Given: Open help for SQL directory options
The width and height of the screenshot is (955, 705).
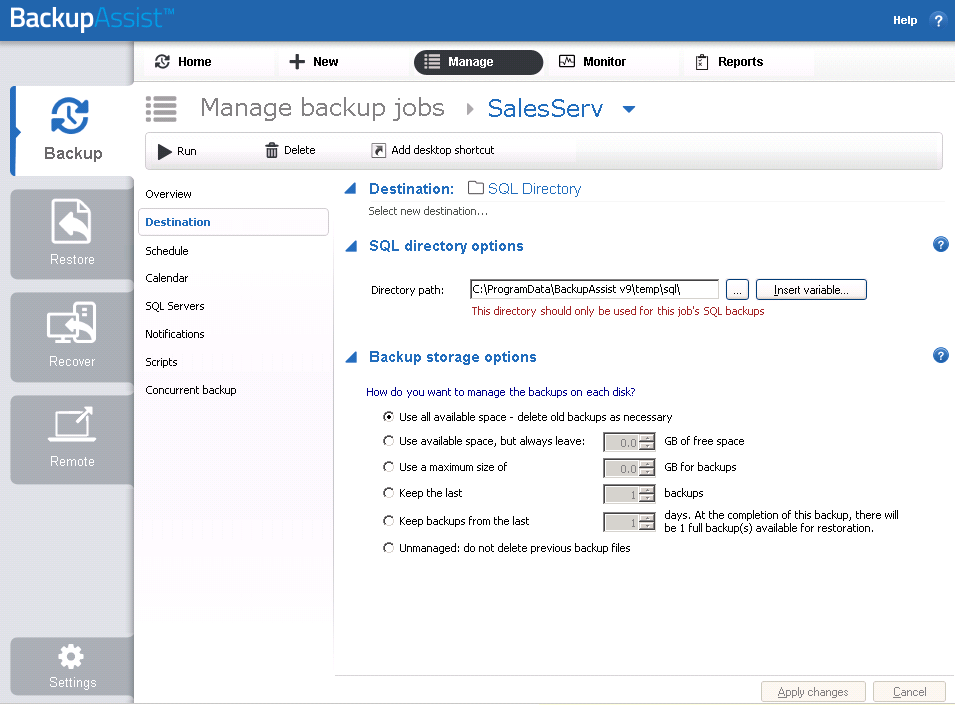Looking at the screenshot, I should (x=940, y=245).
